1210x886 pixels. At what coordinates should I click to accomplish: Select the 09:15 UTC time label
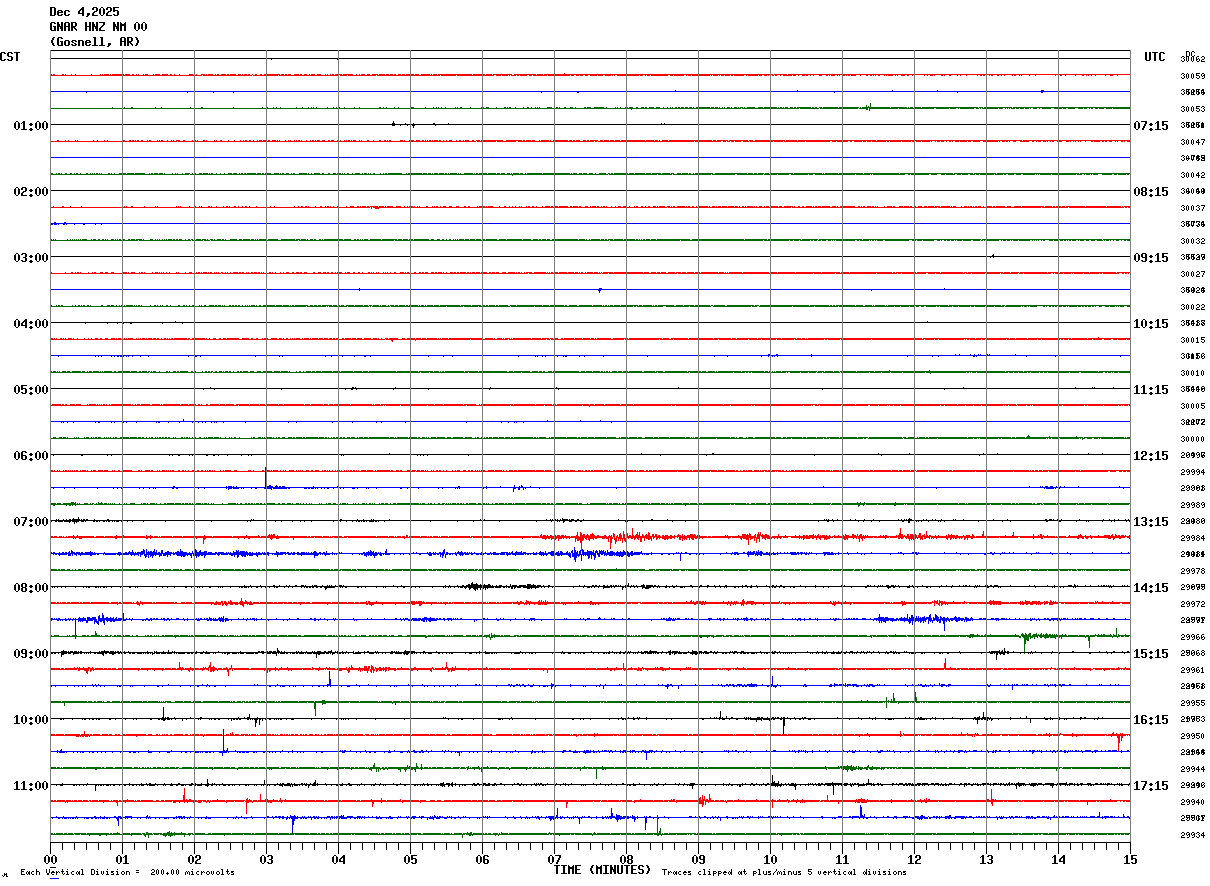tap(1151, 258)
